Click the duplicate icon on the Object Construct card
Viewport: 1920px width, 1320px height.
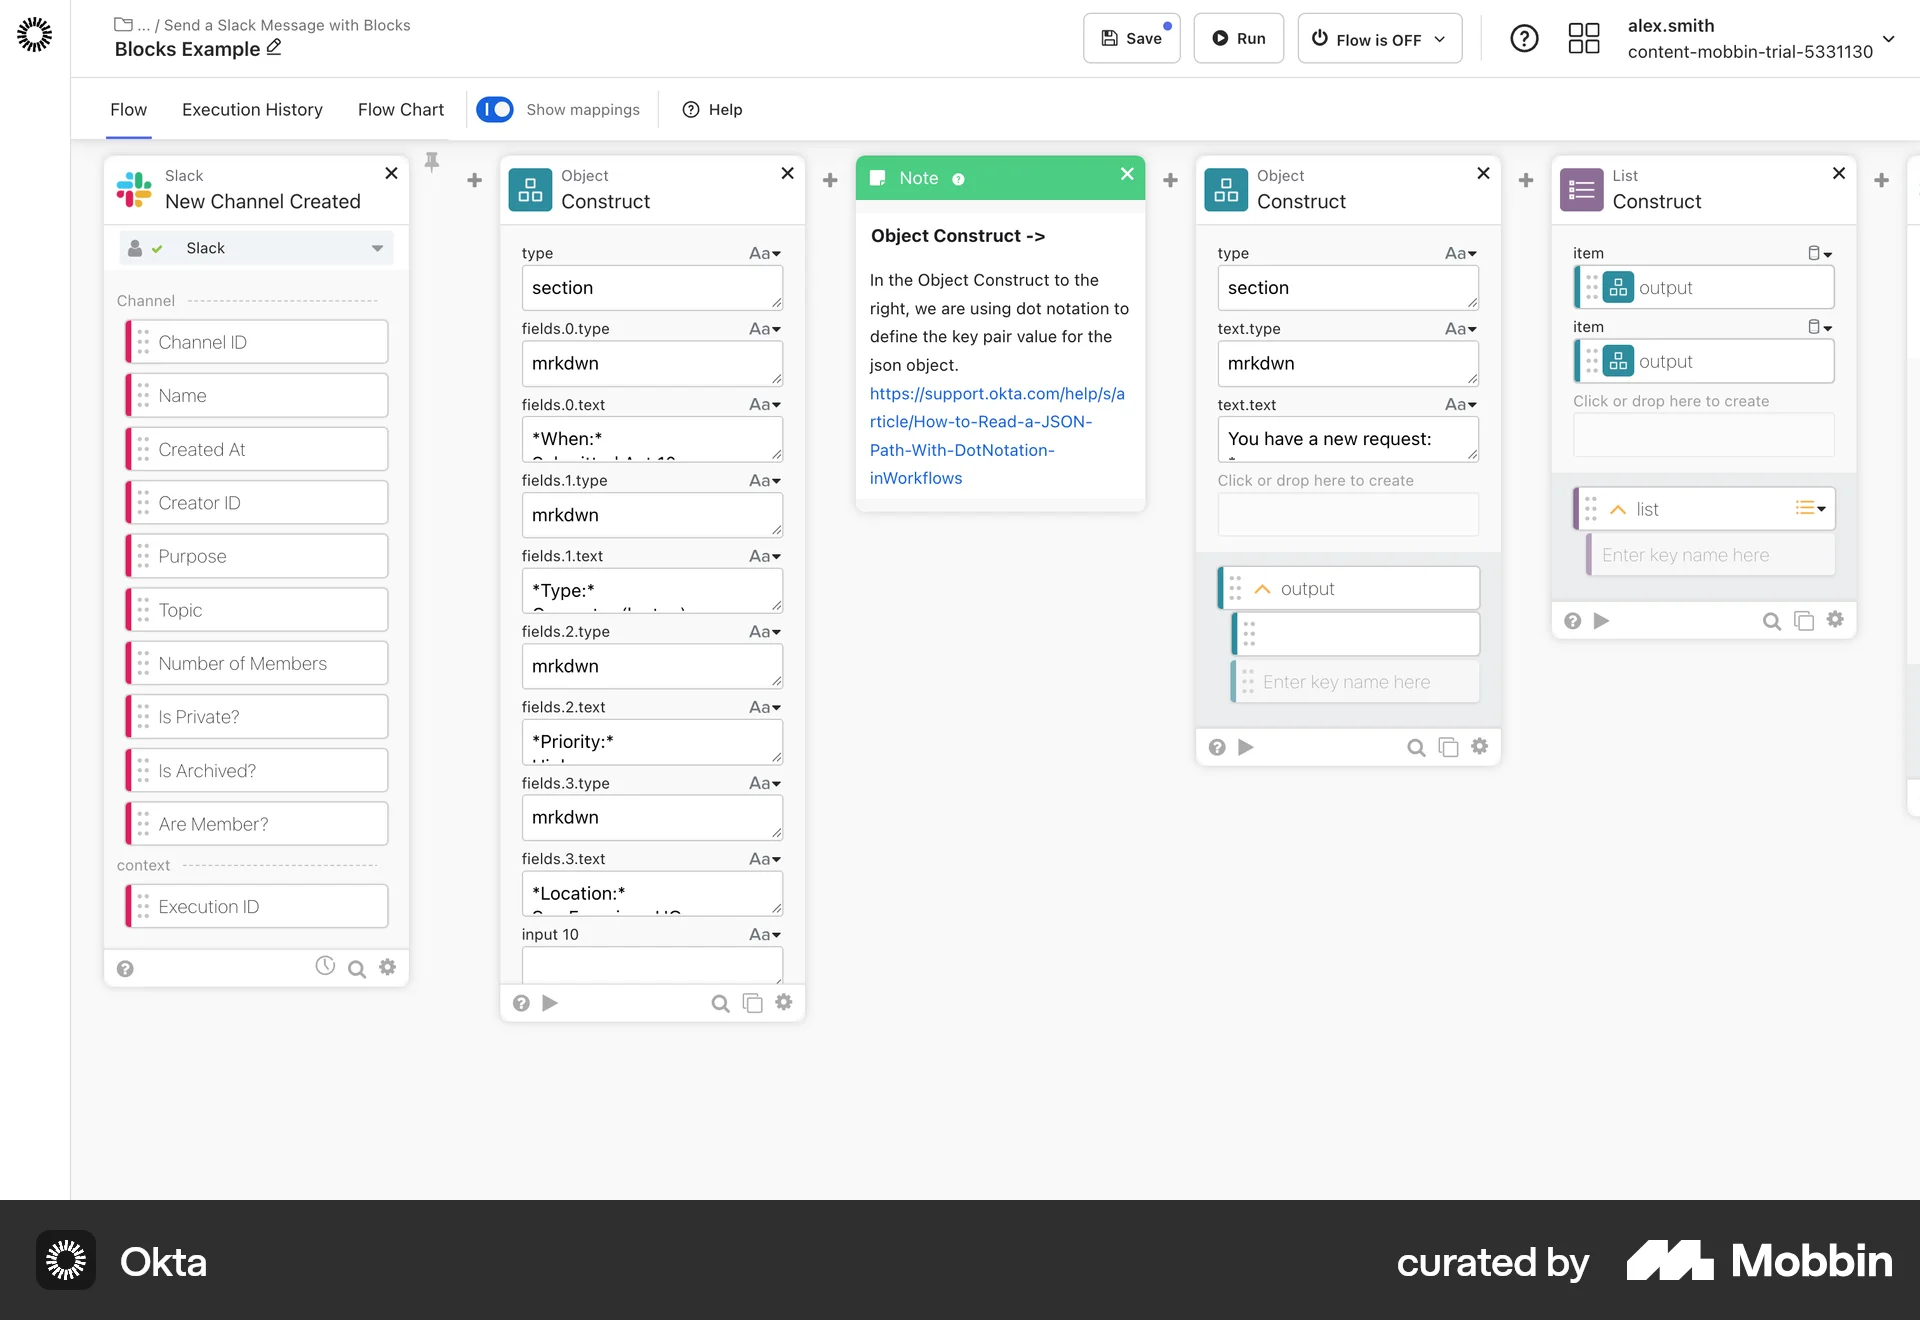[752, 1003]
